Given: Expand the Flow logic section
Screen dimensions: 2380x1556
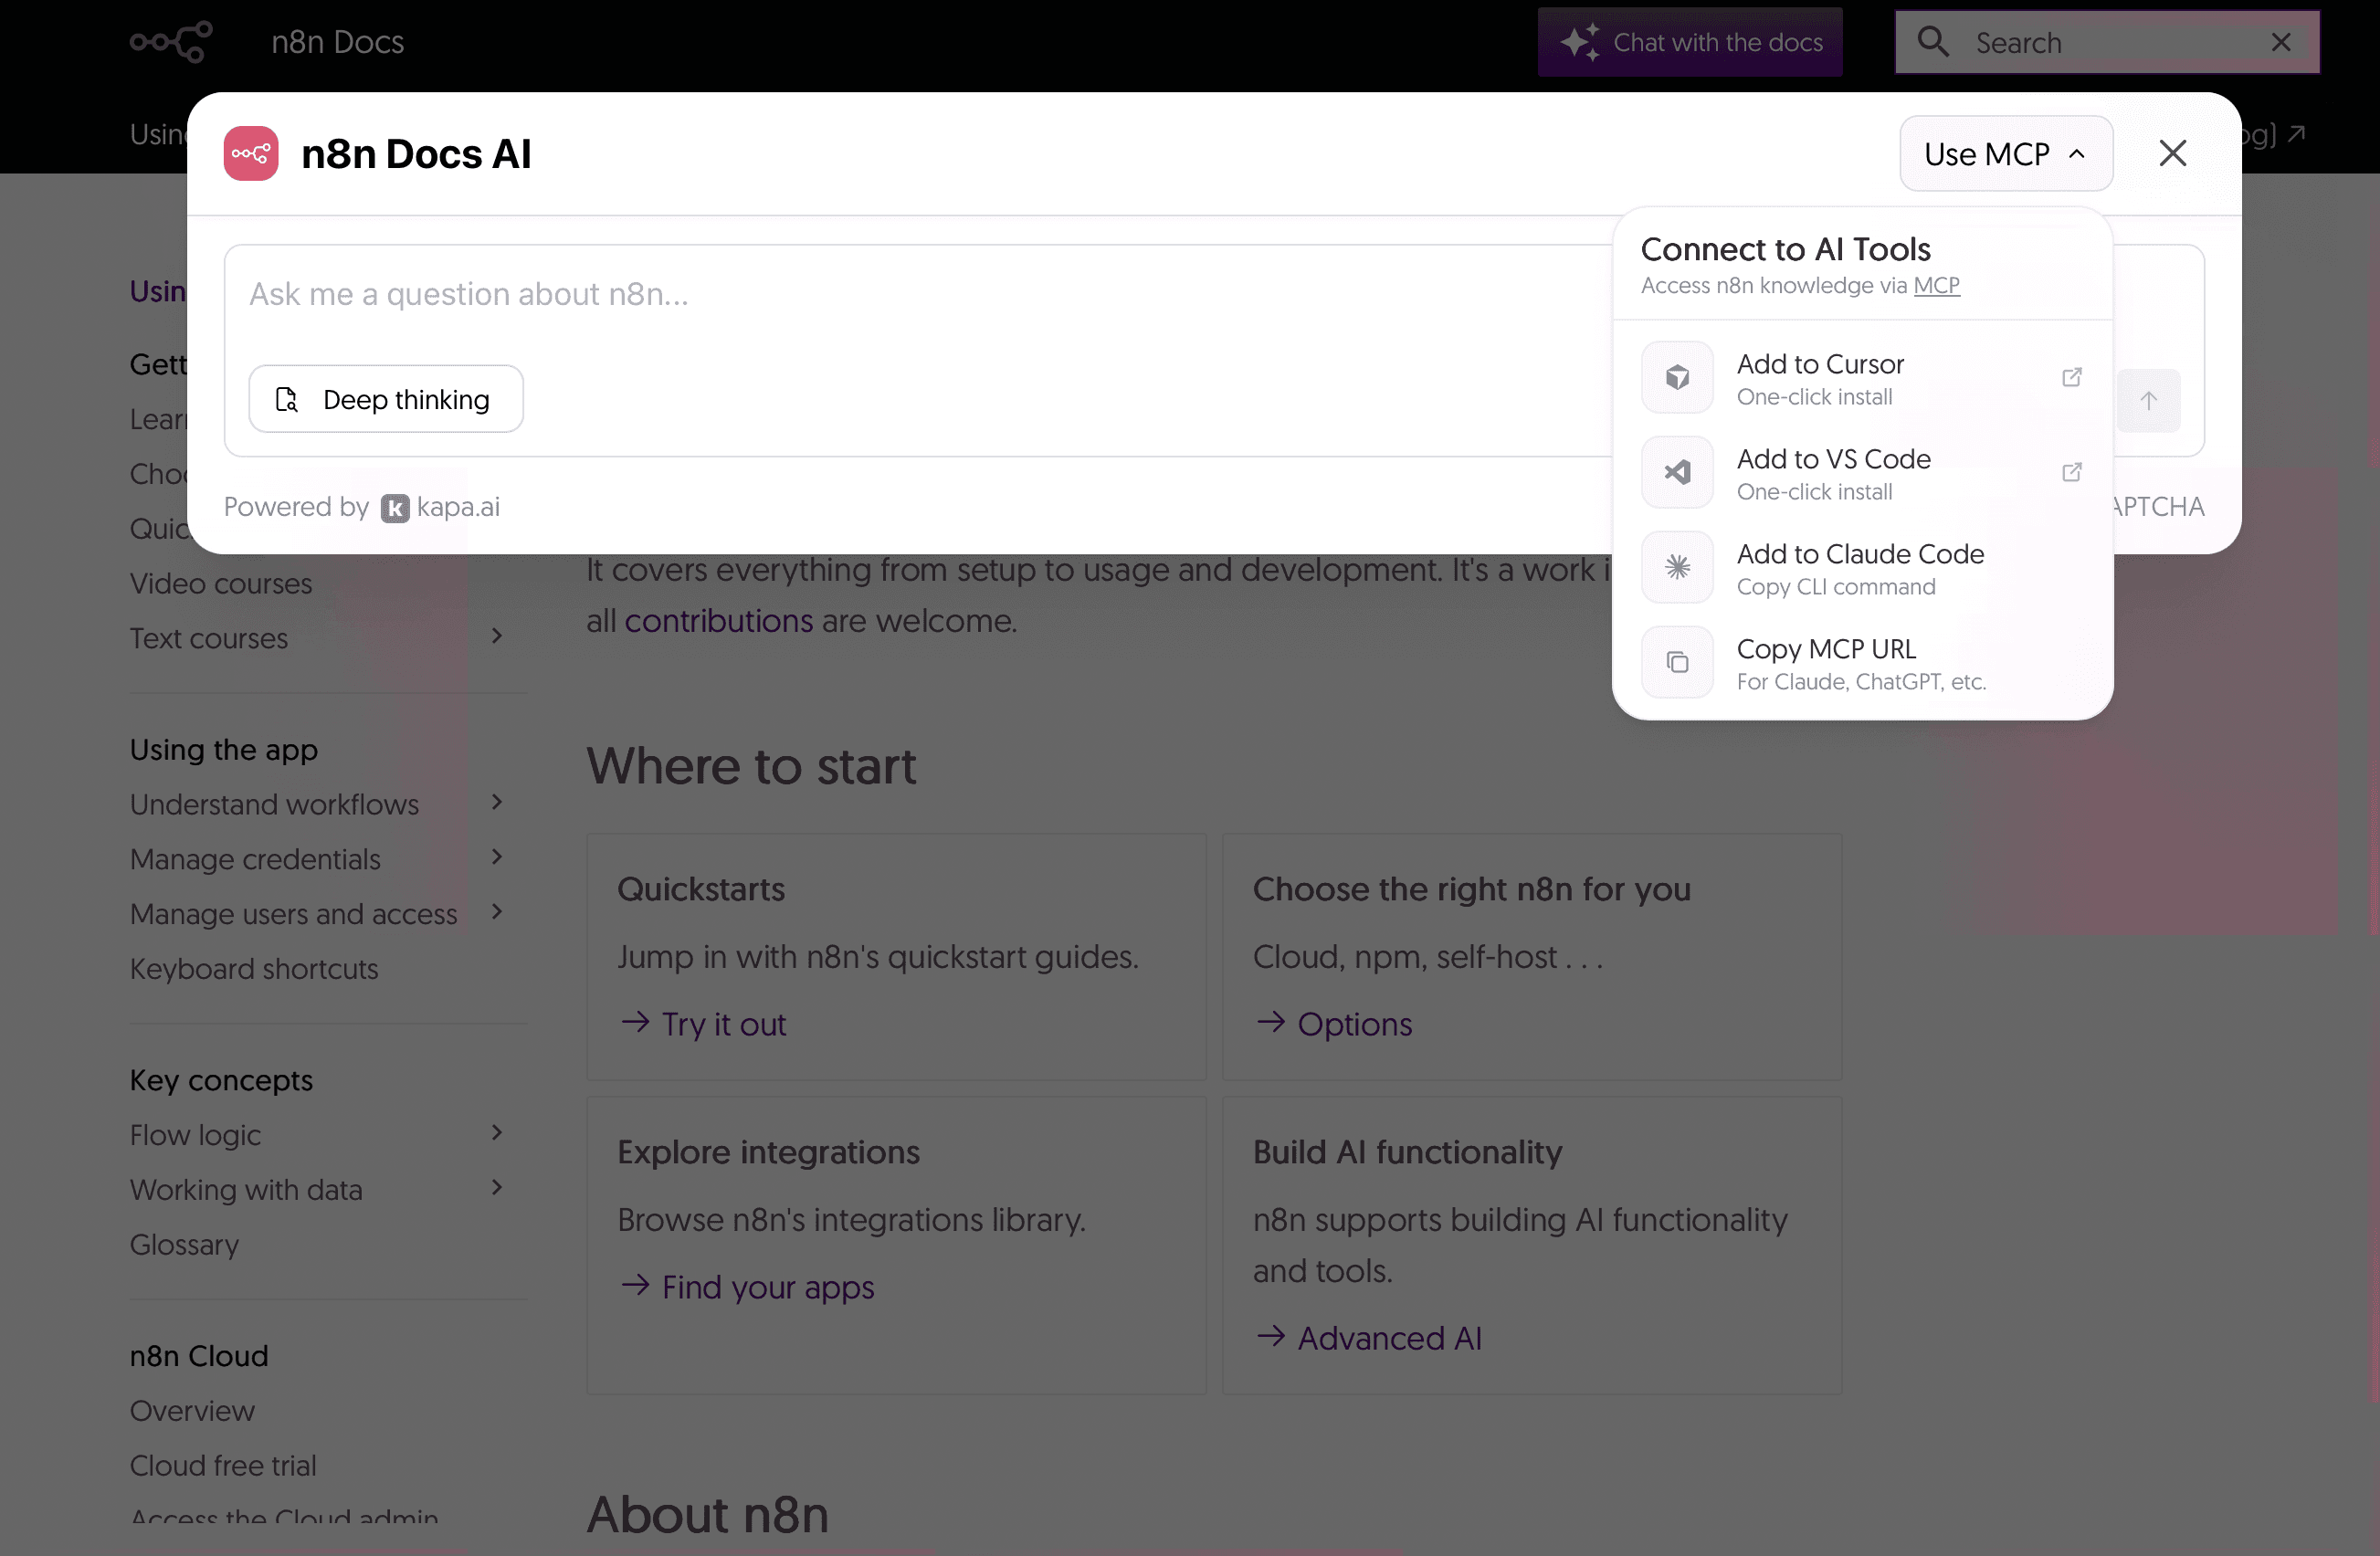Looking at the screenshot, I should tap(496, 1132).
